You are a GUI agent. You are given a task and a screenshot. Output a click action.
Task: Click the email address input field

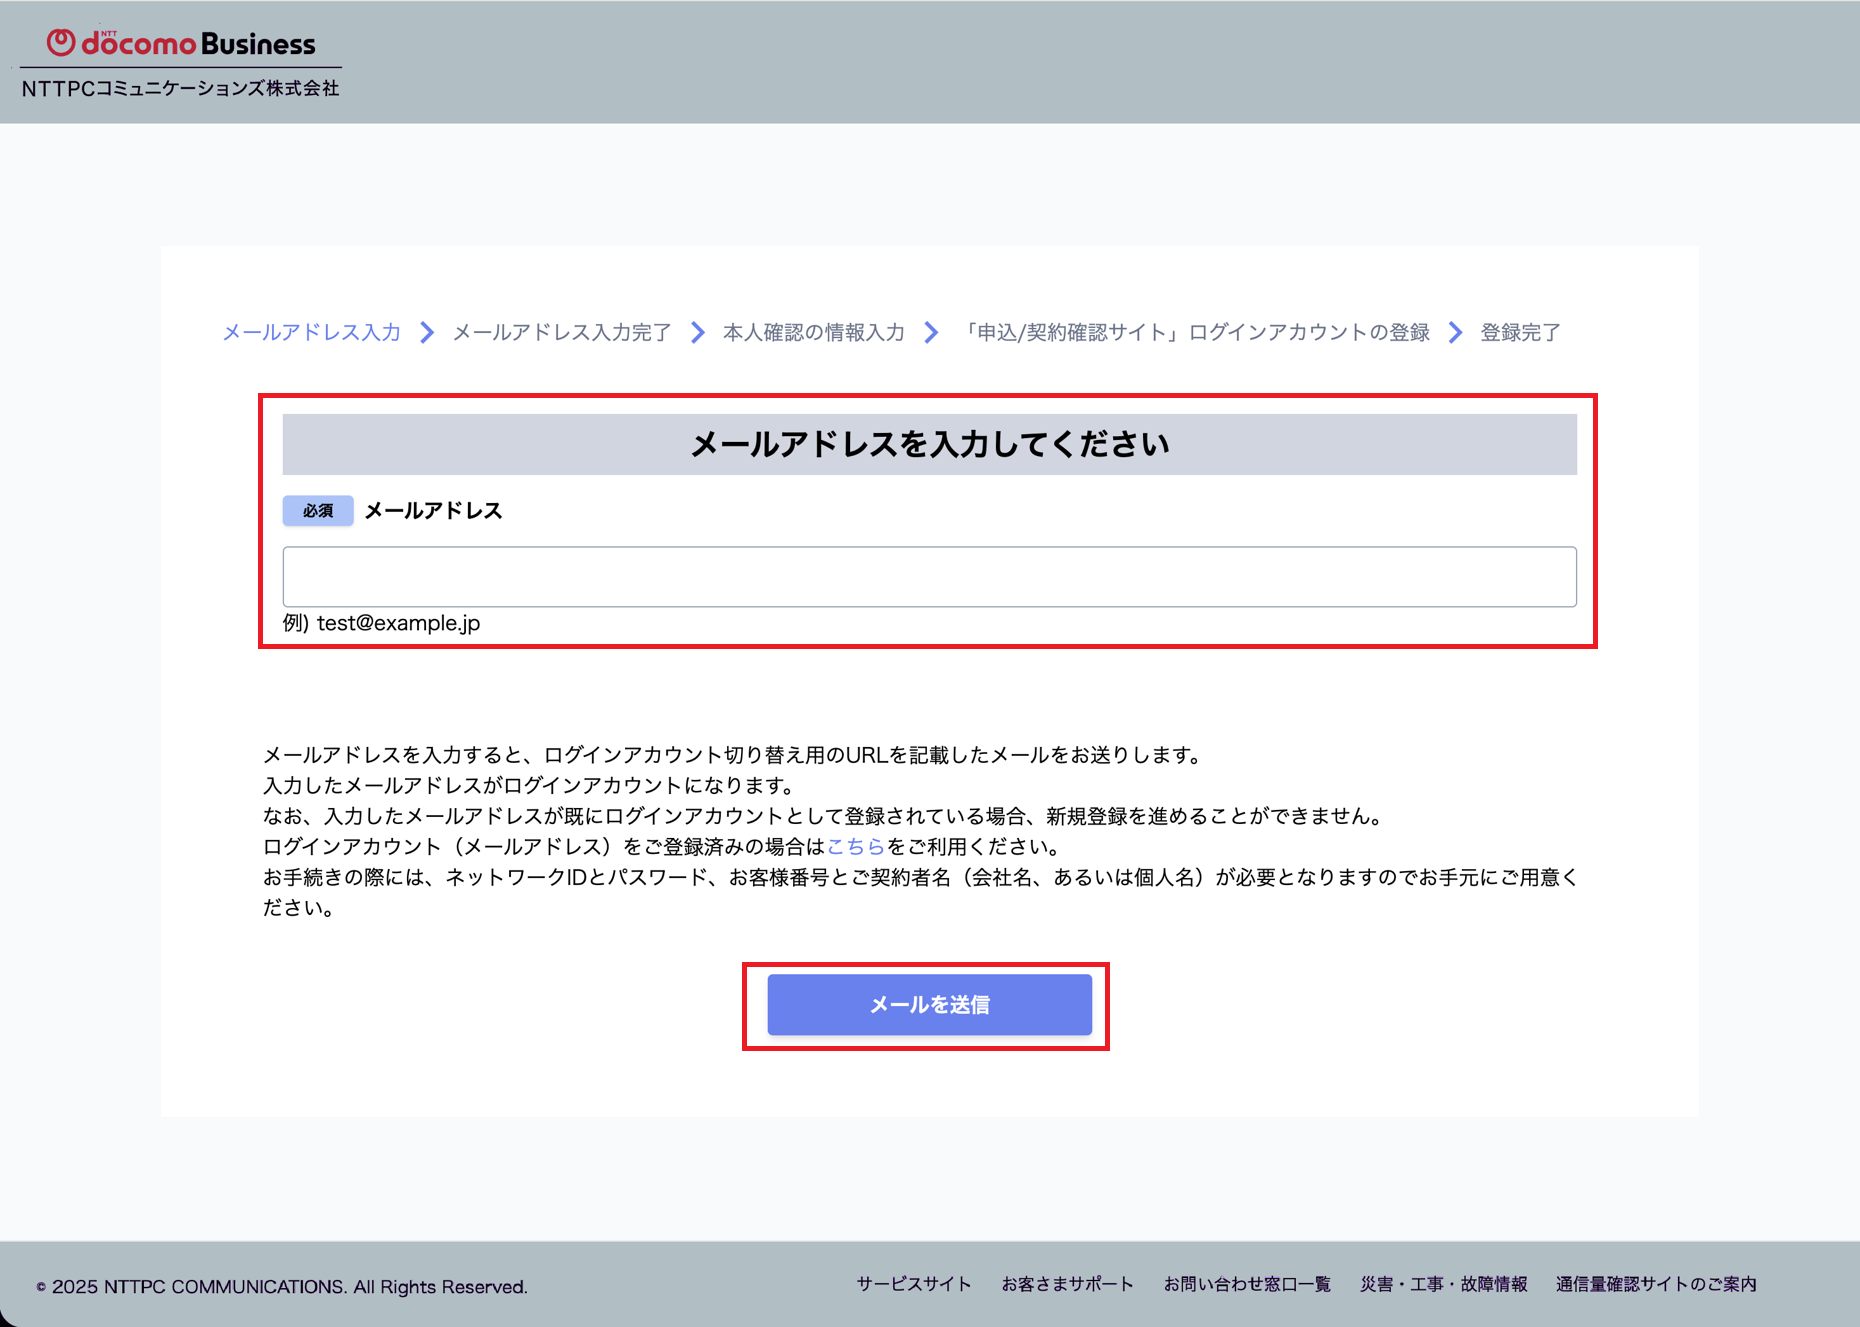coord(929,576)
